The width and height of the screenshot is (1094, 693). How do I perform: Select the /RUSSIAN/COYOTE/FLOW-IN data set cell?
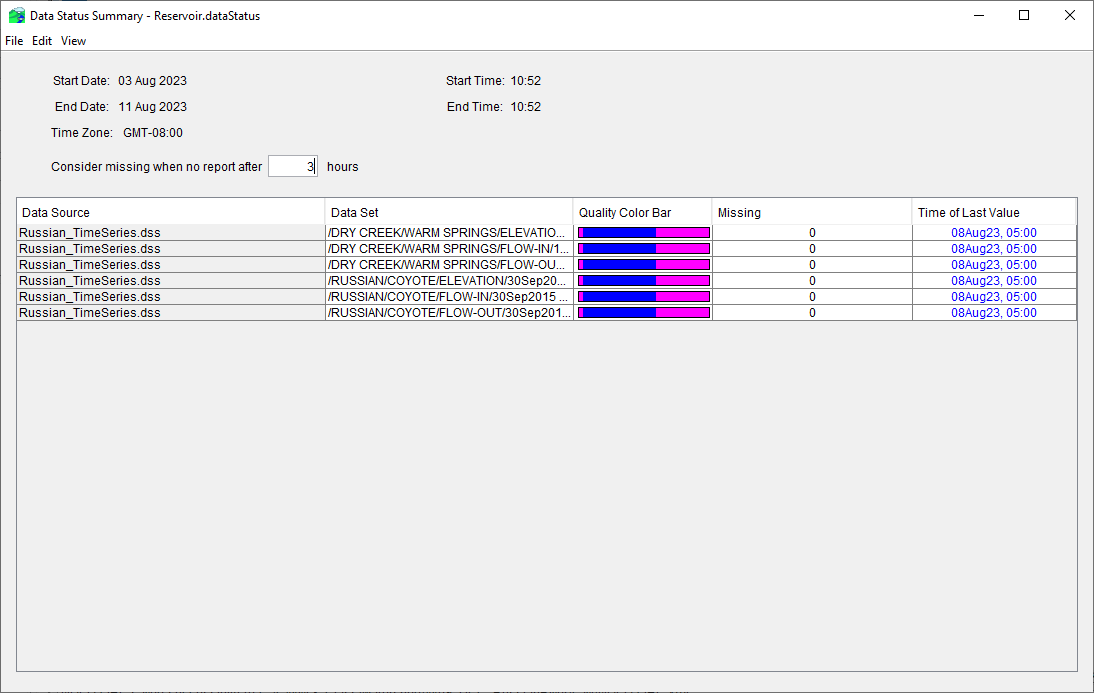(x=447, y=296)
